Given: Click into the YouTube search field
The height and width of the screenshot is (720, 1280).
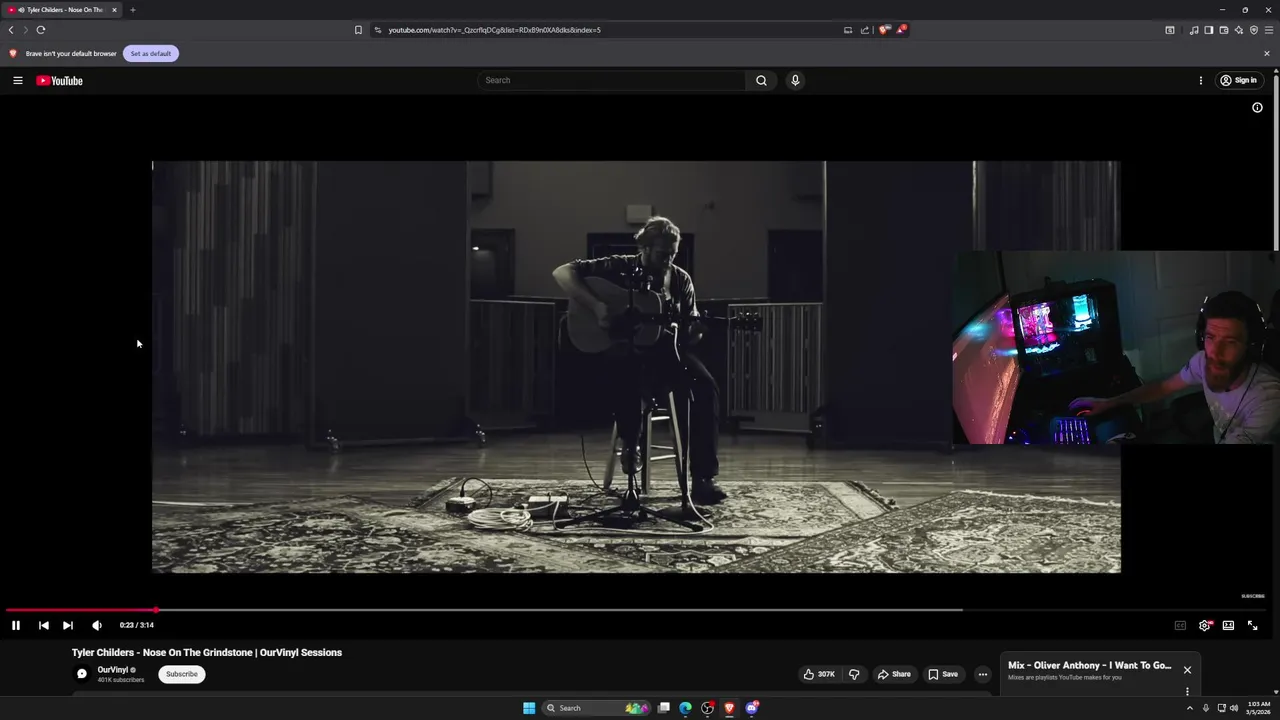Looking at the screenshot, I should coord(612,80).
